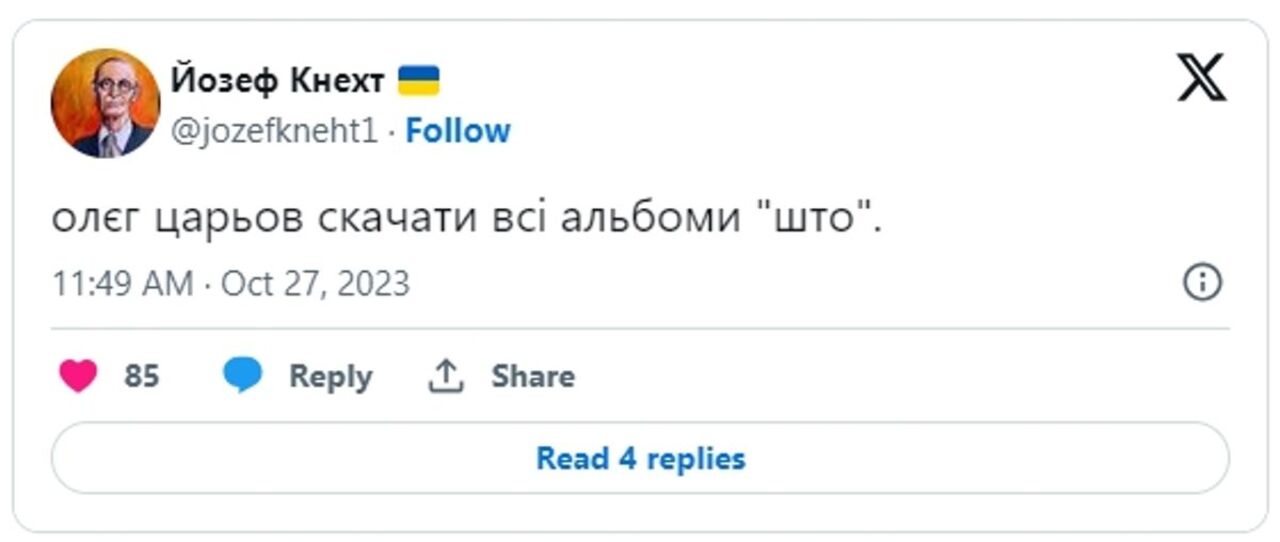Open the Twitter info circle icon

1202,283
